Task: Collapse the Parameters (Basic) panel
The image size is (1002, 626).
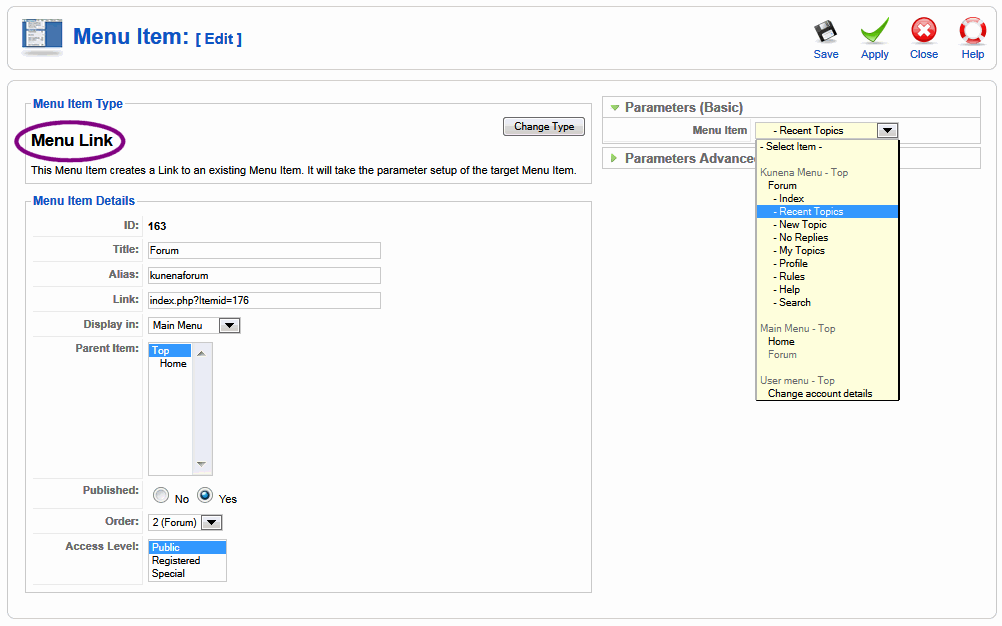Action: (615, 108)
